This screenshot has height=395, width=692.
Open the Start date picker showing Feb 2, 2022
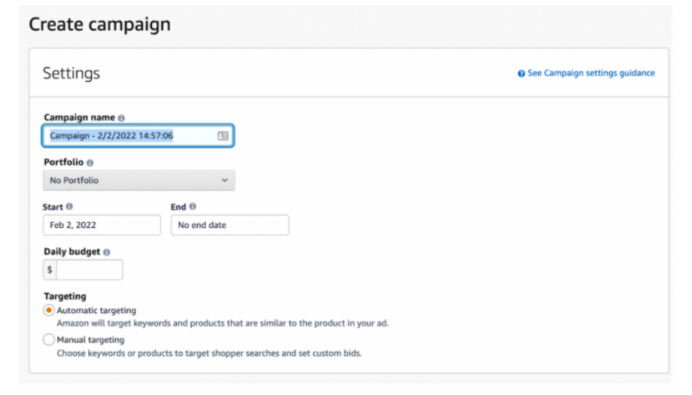click(102, 225)
